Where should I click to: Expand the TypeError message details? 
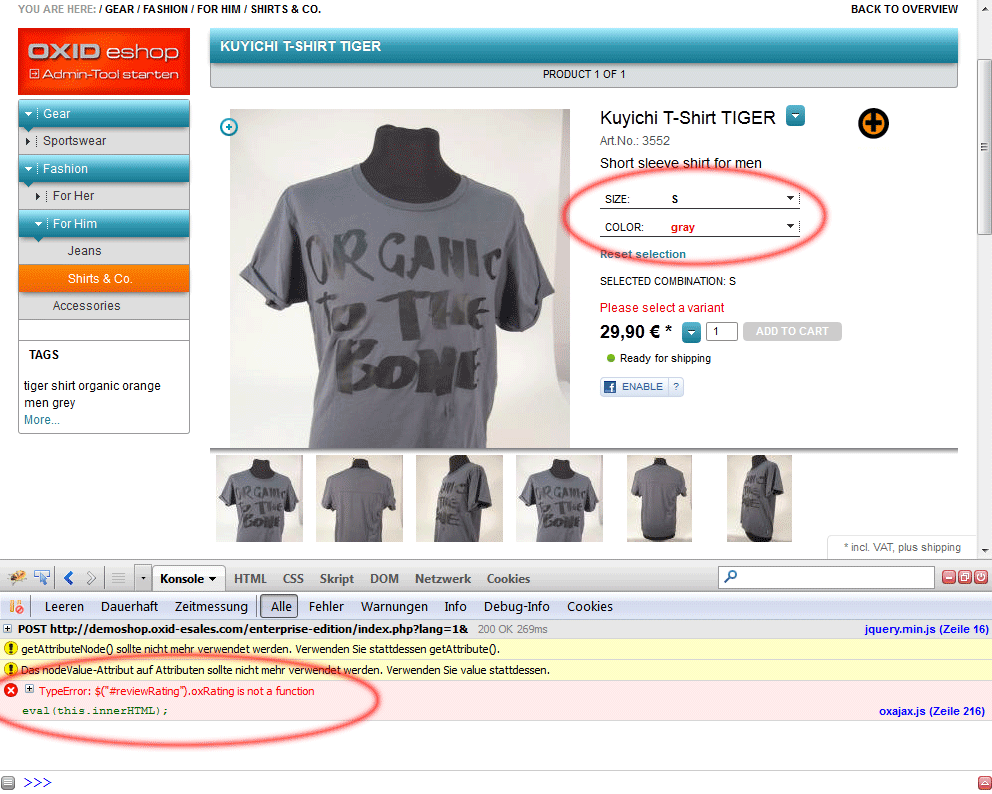29,690
